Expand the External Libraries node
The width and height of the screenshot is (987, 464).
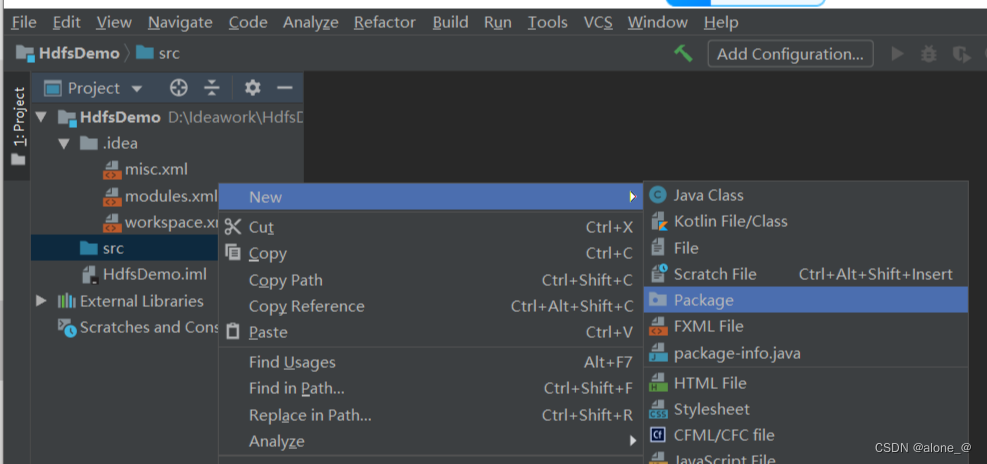click(x=42, y=301)
